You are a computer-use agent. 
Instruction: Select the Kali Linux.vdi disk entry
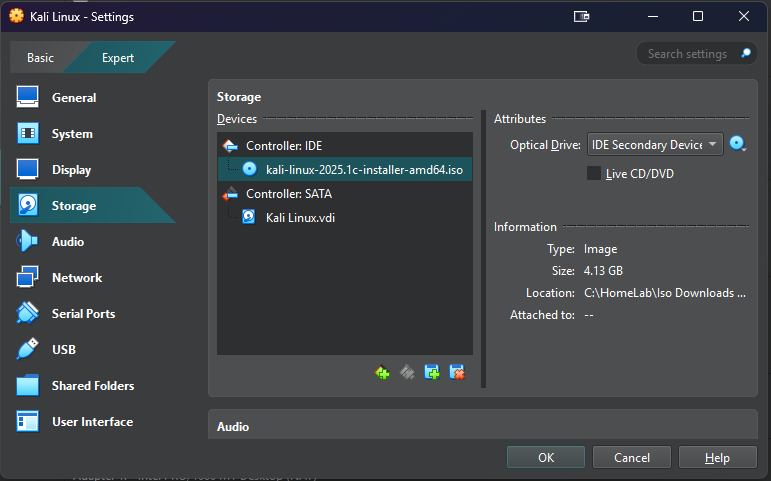[x=345, y=217]
